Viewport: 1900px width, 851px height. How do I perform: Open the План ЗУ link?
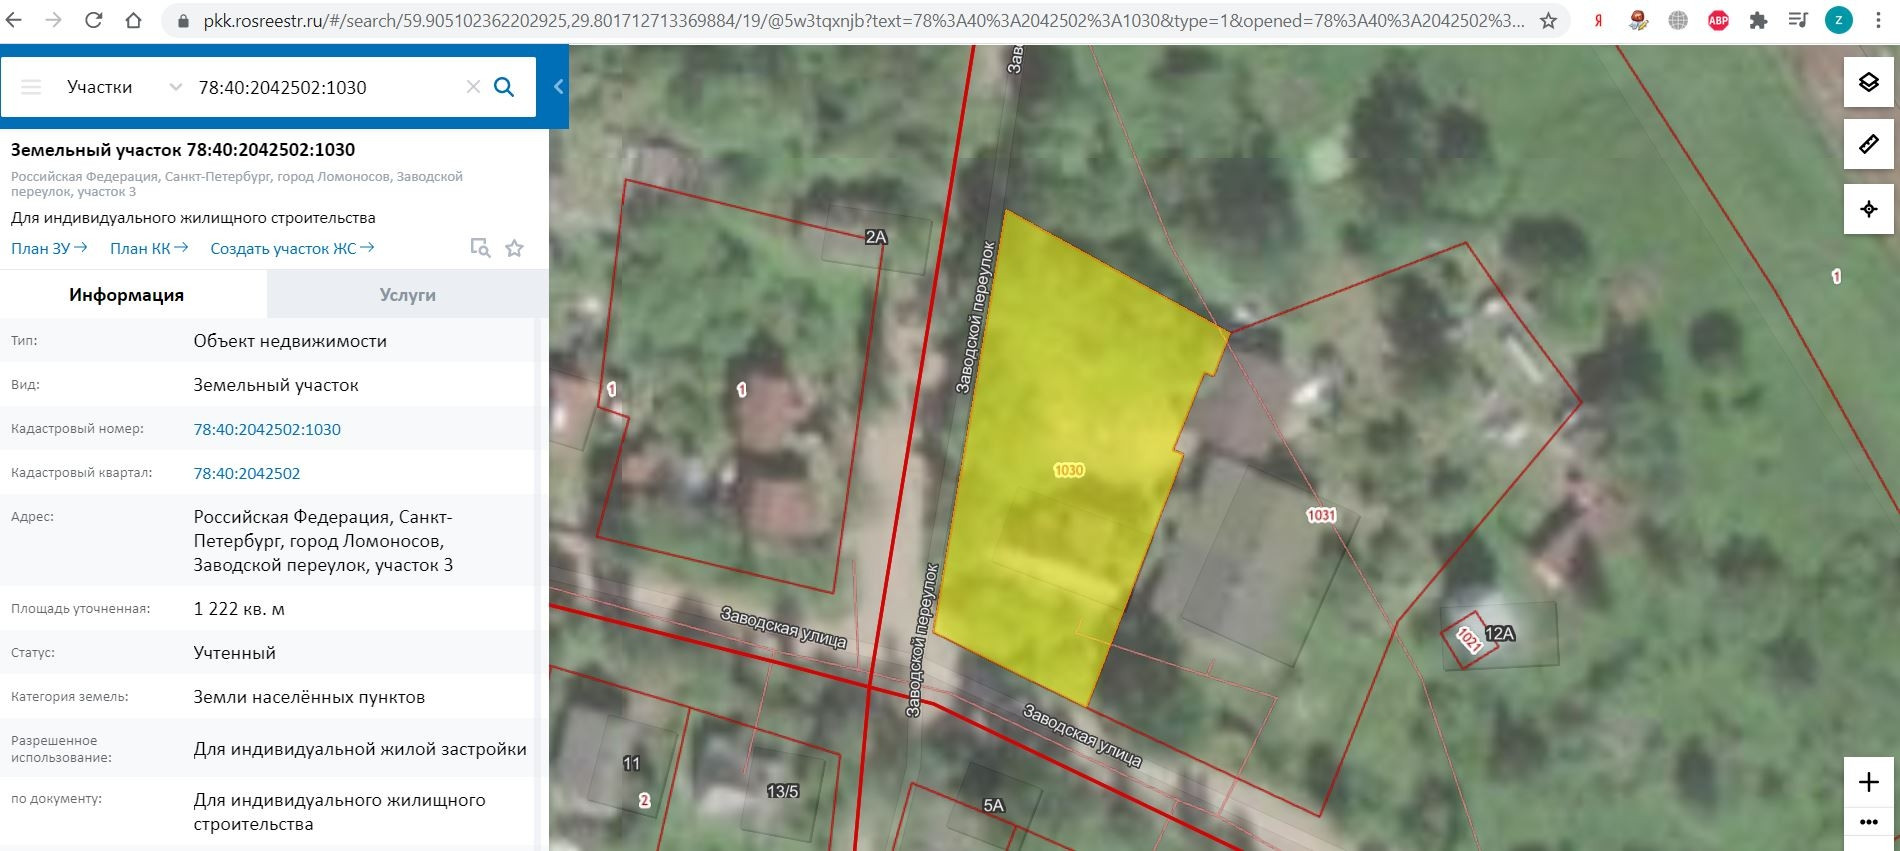(x=49, y=248)
